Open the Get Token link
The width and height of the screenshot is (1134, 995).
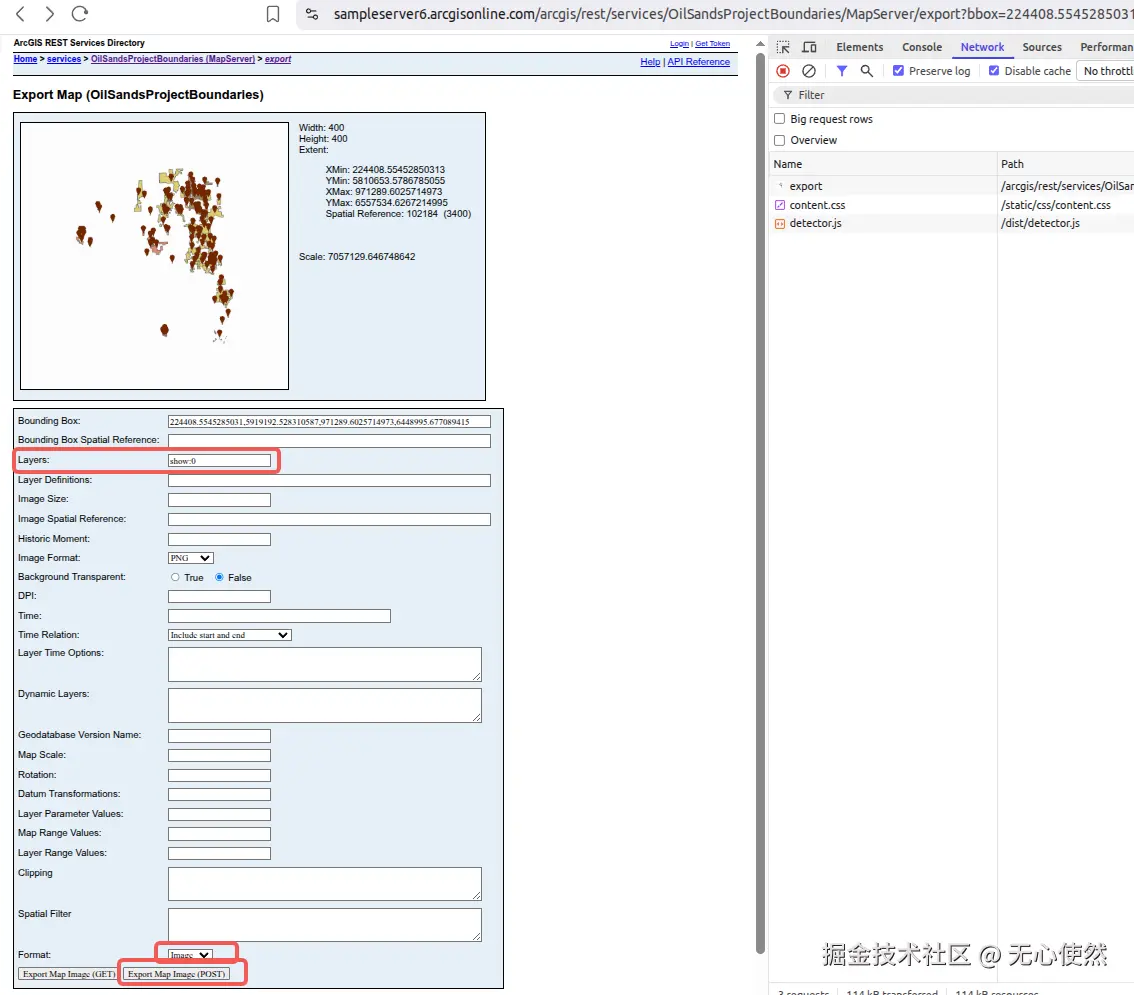point(712,44)
